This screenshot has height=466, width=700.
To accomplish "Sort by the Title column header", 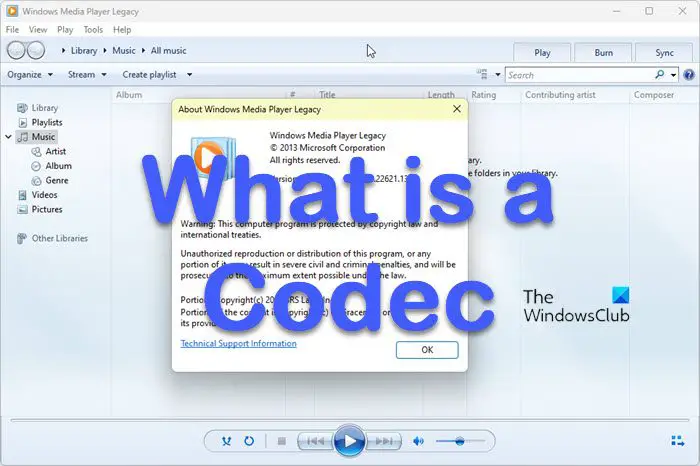I will [327, 95].
